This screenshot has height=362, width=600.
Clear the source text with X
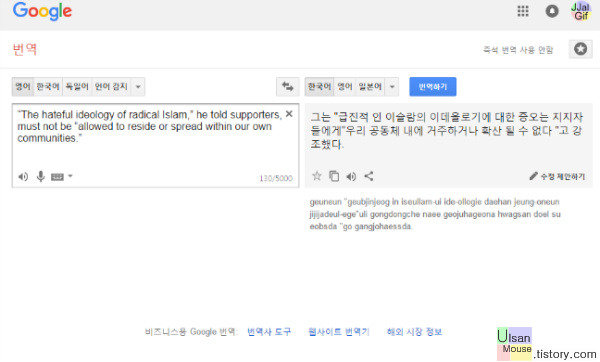tap(289, 114)
